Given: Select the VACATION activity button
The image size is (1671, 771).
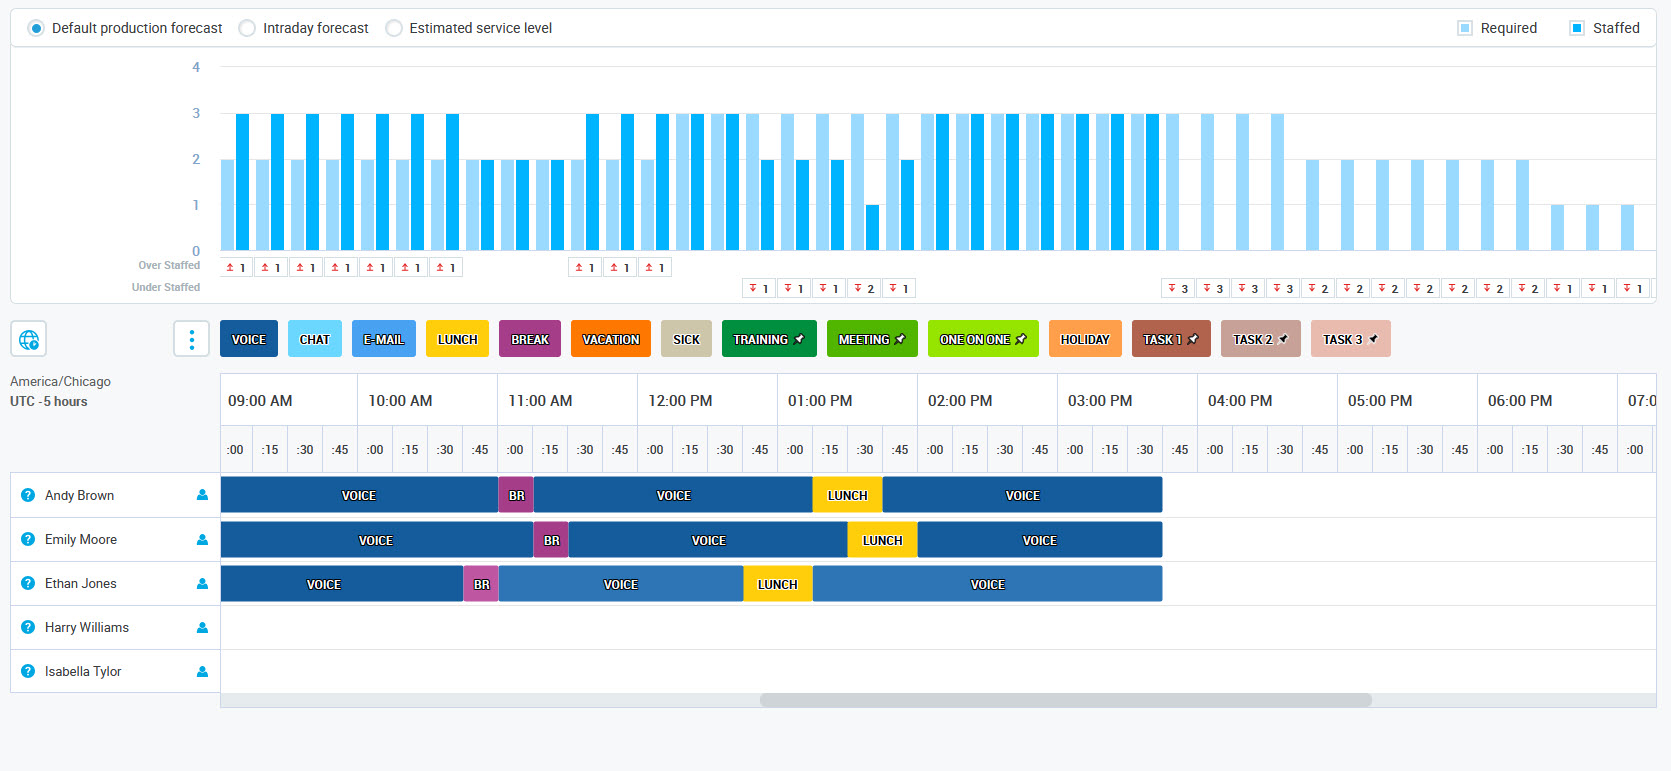Looking at the screenshot, I should (610, 339).
